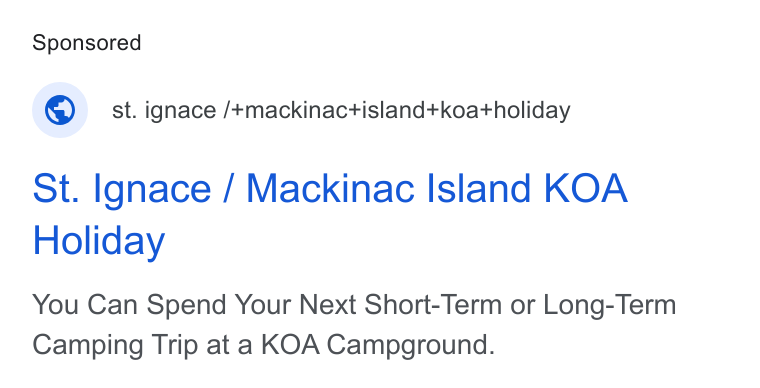Open the St. Ignace / Mackinac Island KOA link

point(330,214)
